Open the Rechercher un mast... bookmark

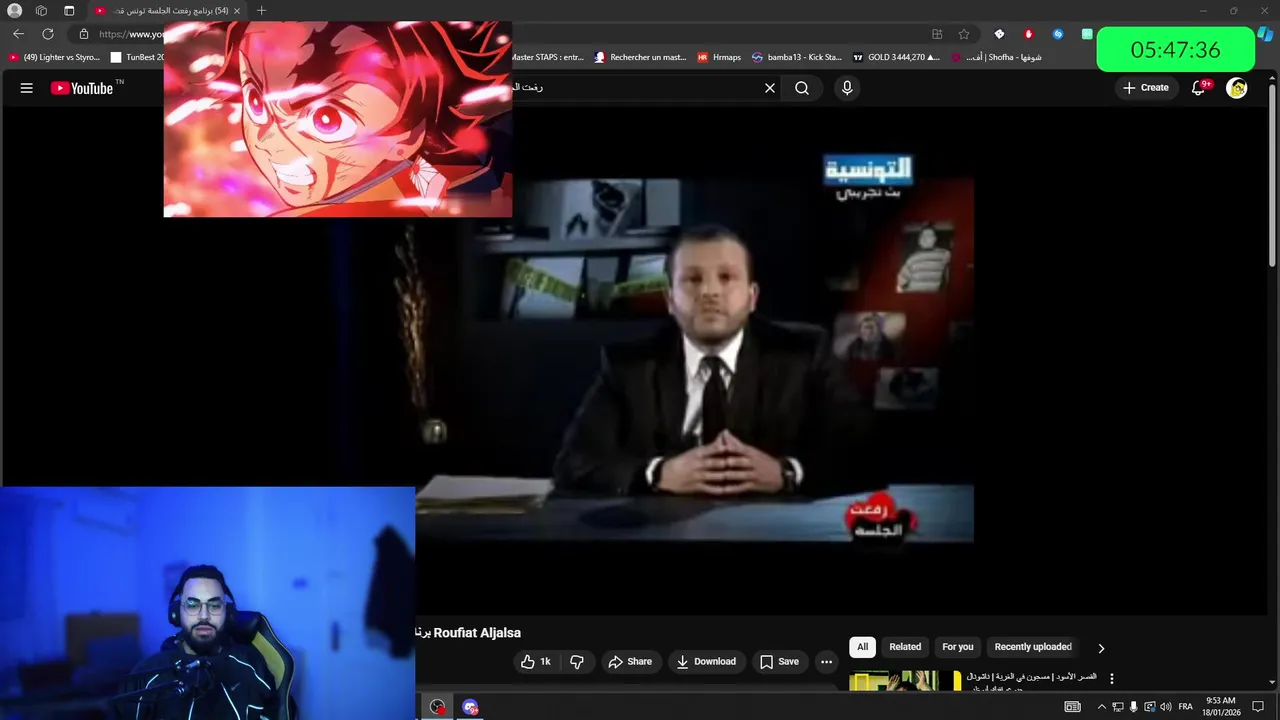point(640,57)
